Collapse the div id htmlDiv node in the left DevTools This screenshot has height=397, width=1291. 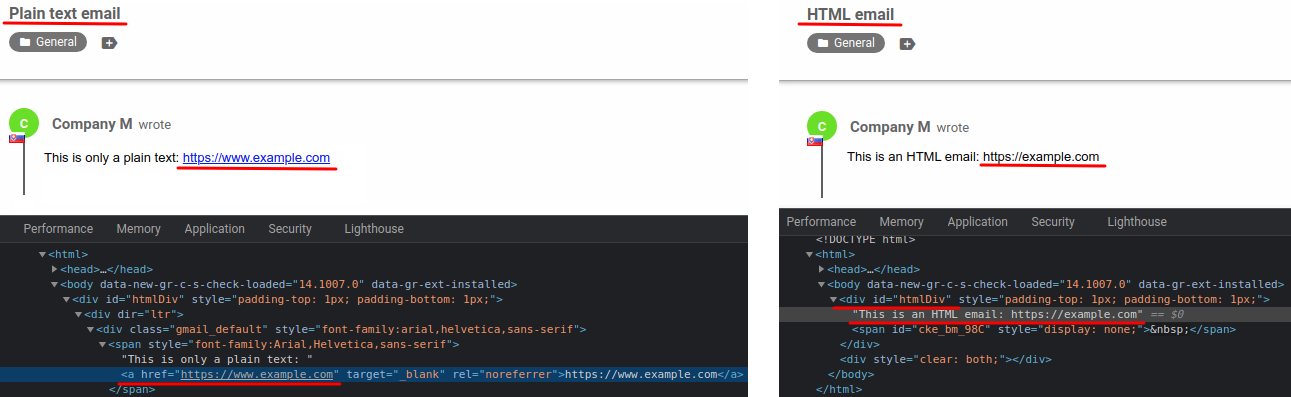[67, 299]
